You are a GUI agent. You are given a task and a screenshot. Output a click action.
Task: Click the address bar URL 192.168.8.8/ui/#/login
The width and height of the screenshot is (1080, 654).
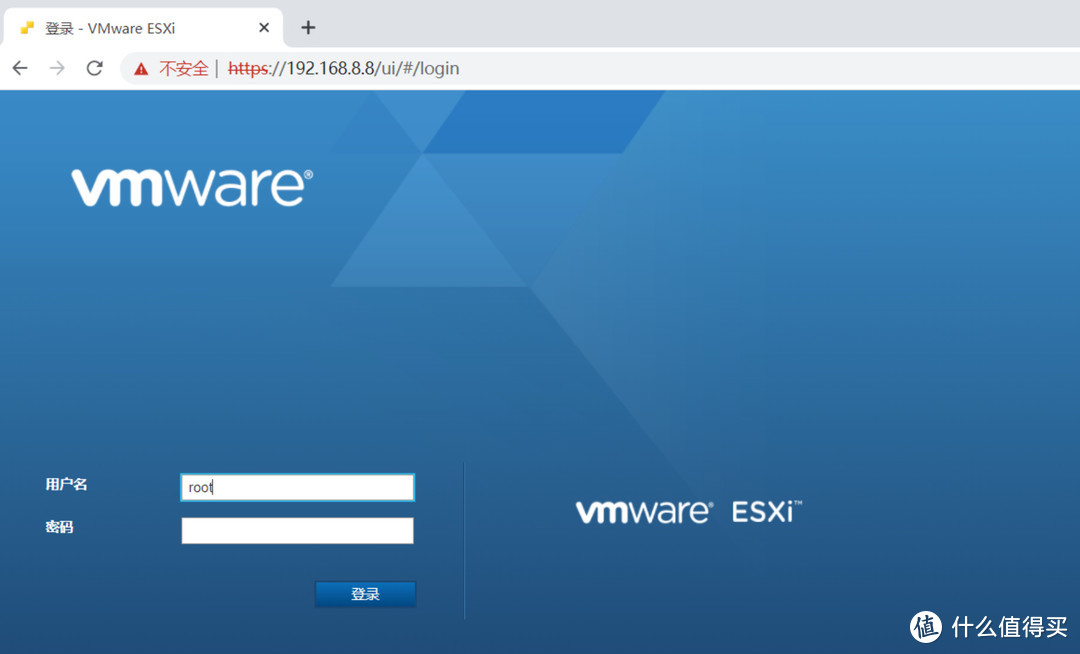[344, 68]
